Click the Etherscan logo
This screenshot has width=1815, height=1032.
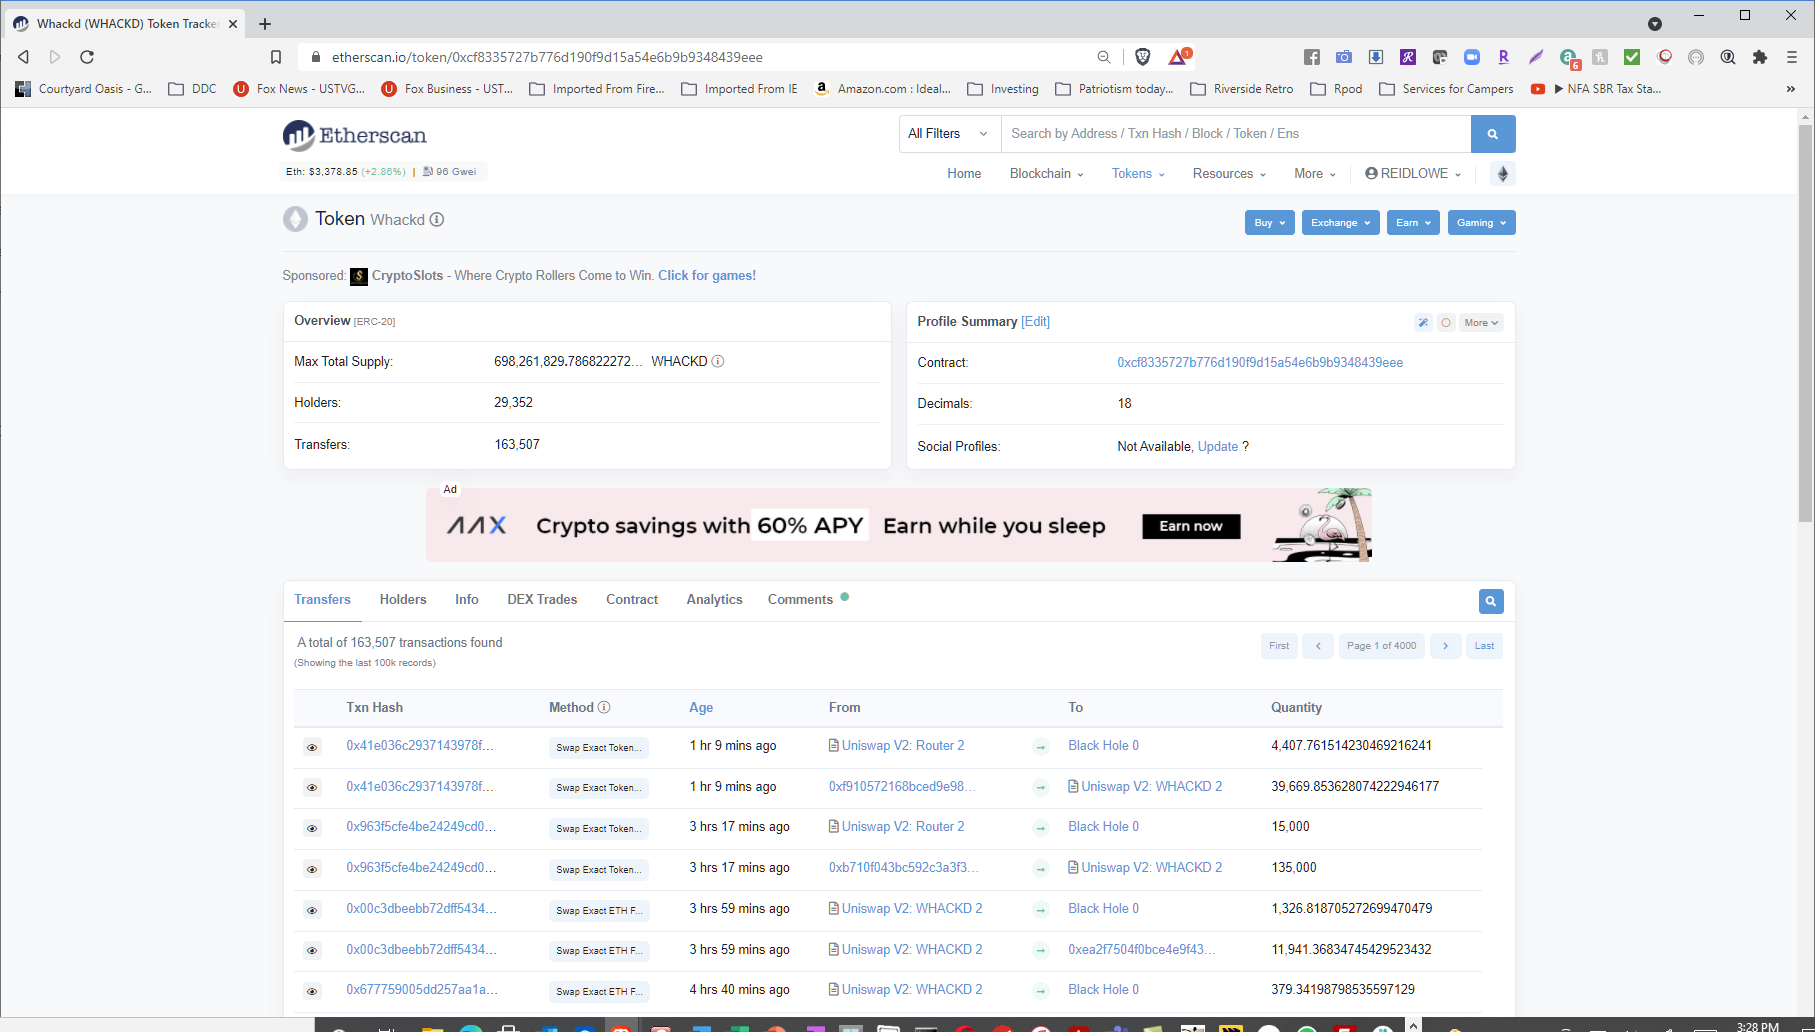355,135
